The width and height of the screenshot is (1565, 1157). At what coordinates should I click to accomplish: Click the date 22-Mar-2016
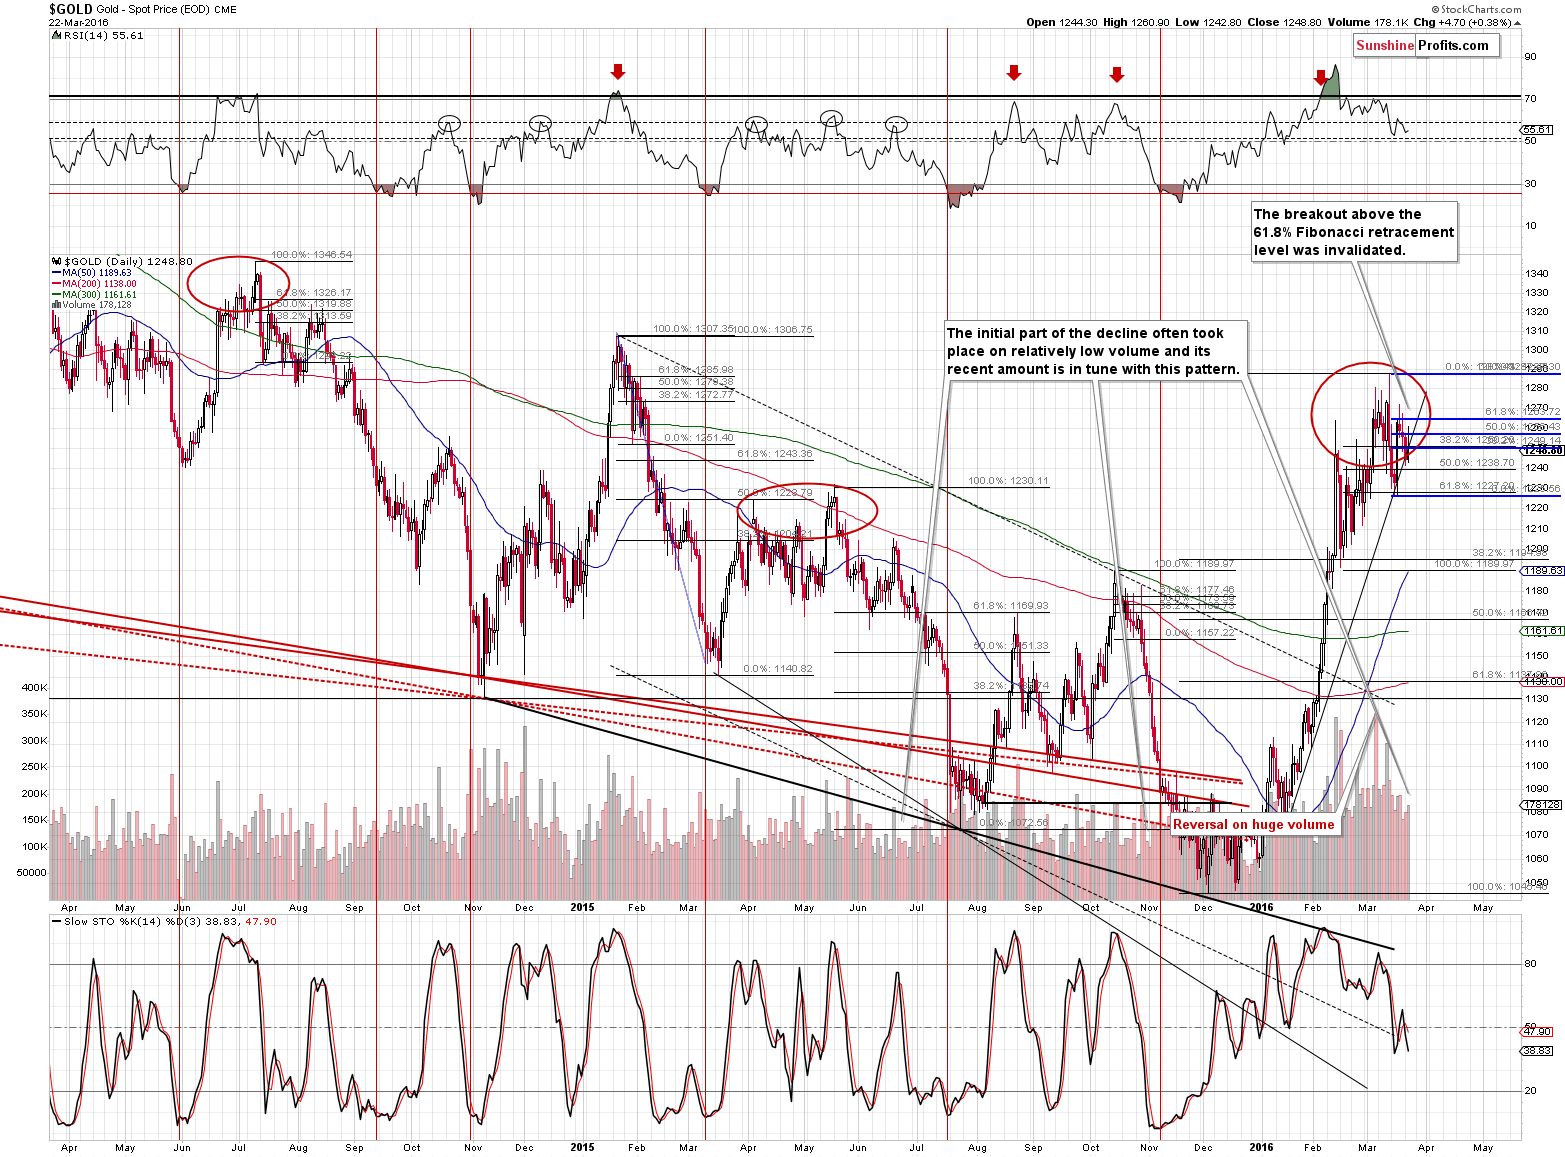point(79,22)
